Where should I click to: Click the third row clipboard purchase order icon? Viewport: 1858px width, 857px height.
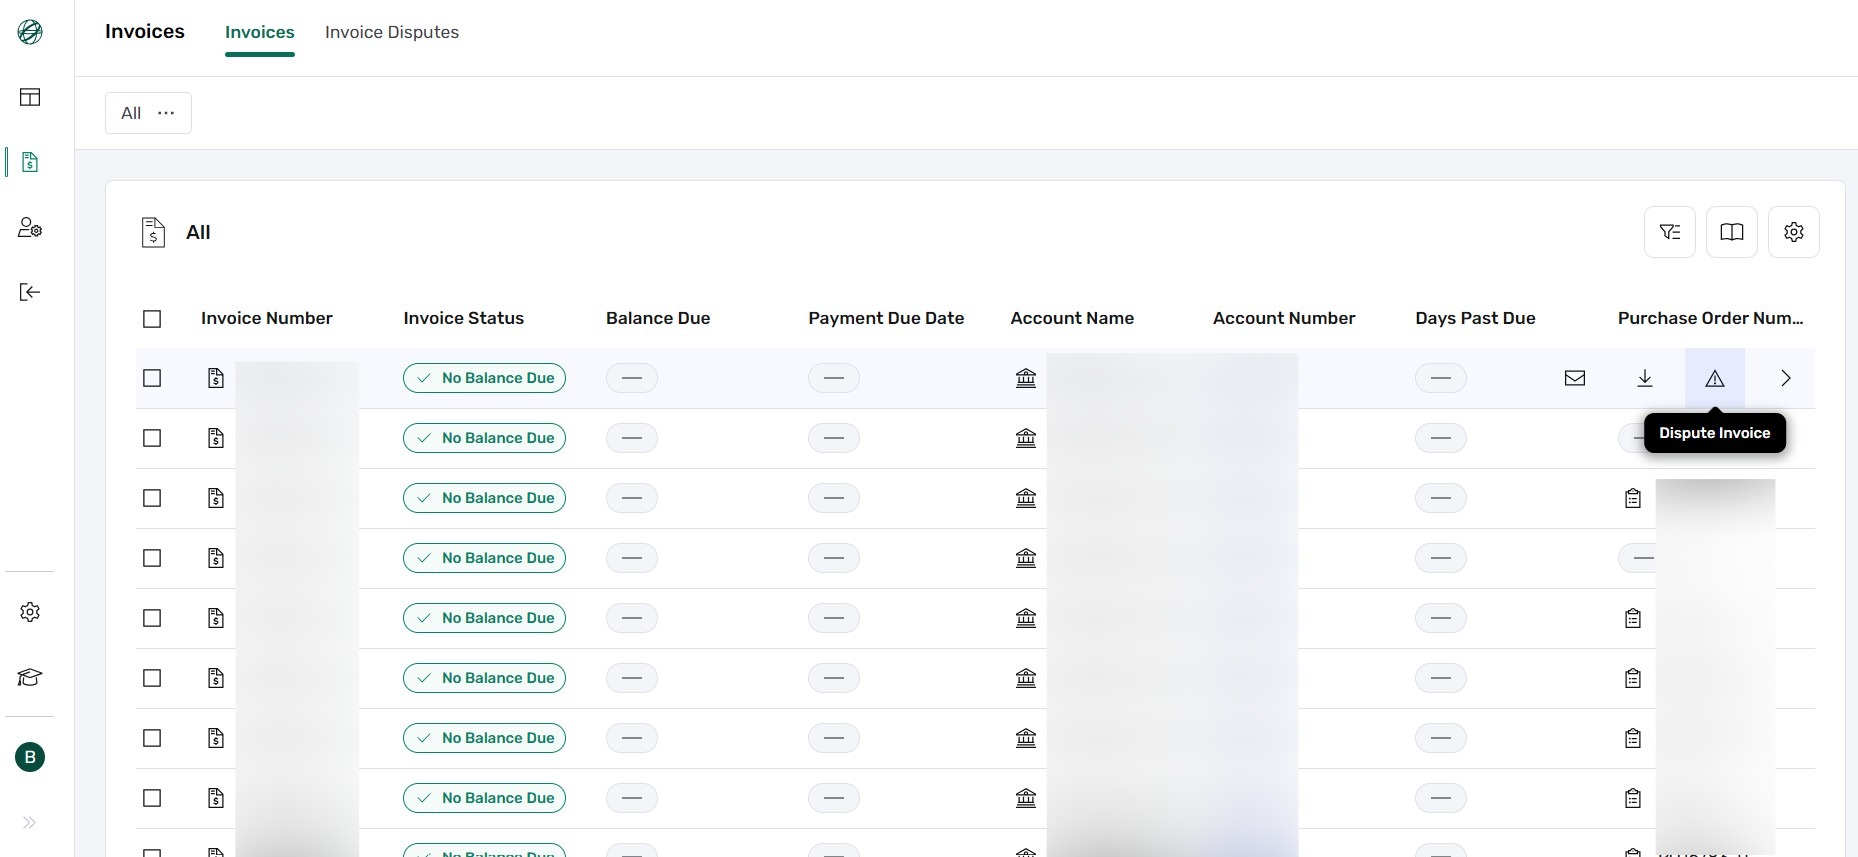click(x=1633, y=498)
